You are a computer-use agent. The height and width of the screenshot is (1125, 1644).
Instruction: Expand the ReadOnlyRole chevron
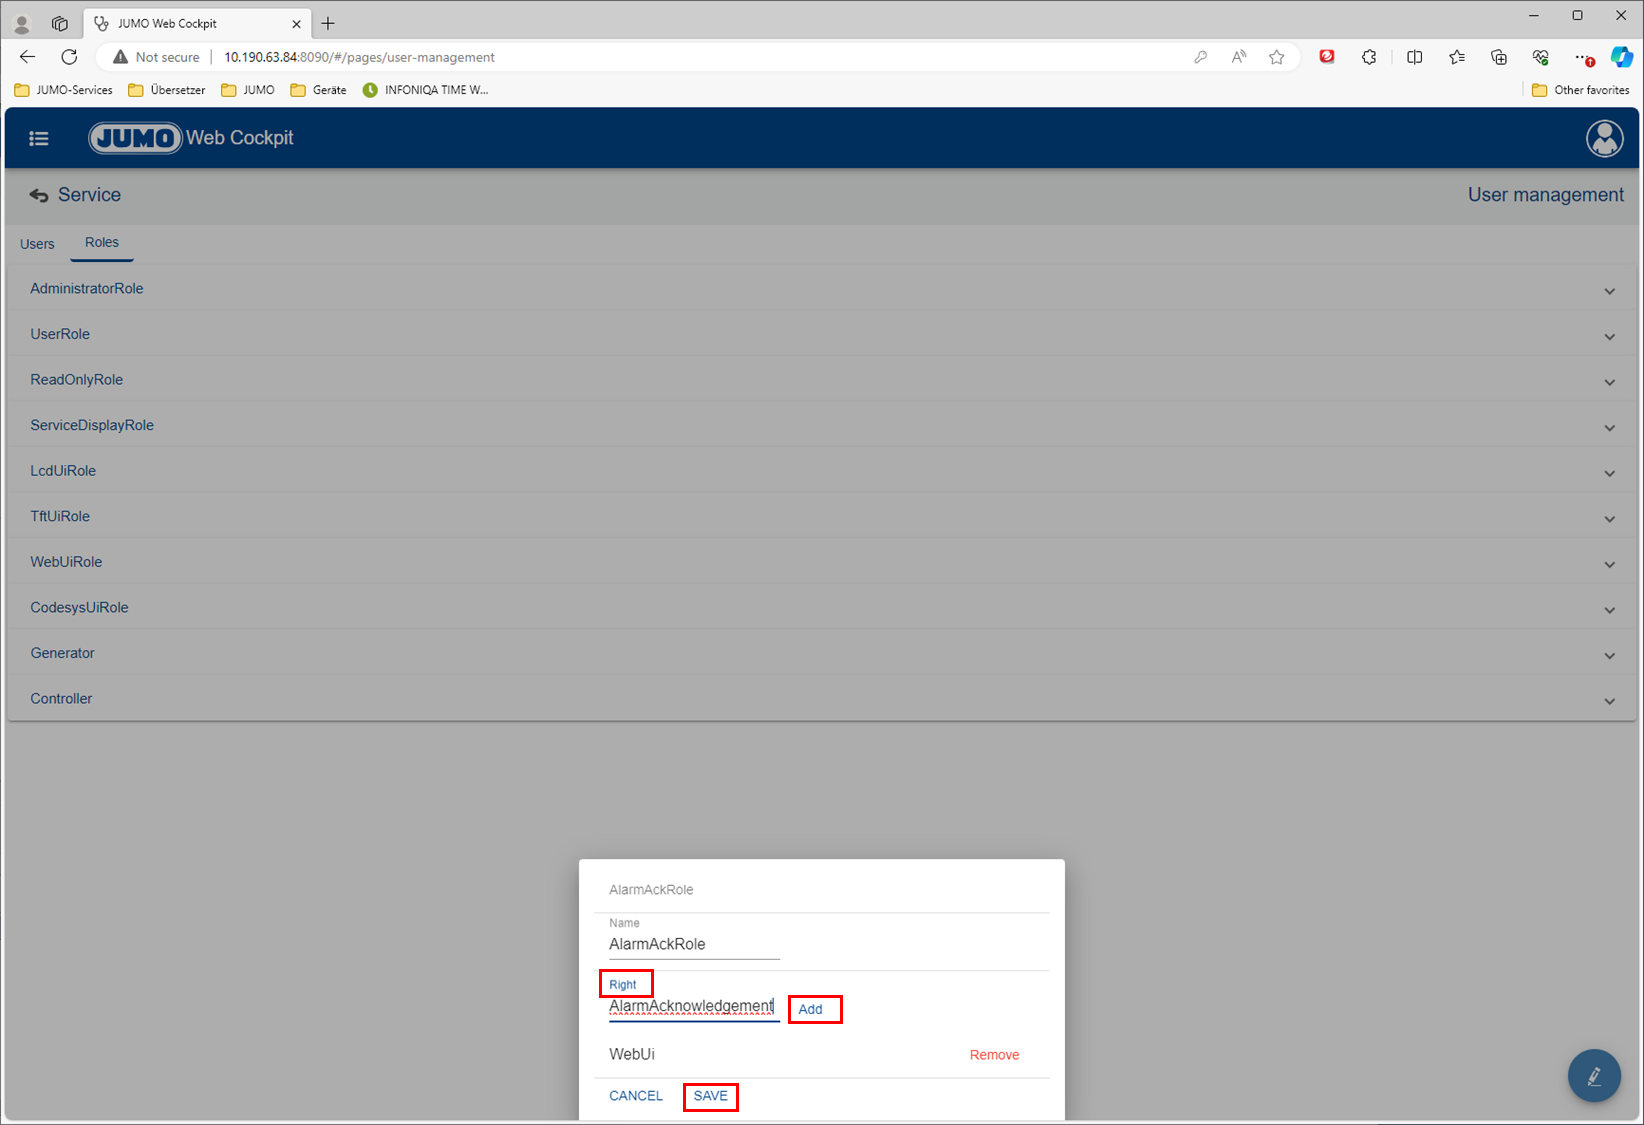point(1609,382)
